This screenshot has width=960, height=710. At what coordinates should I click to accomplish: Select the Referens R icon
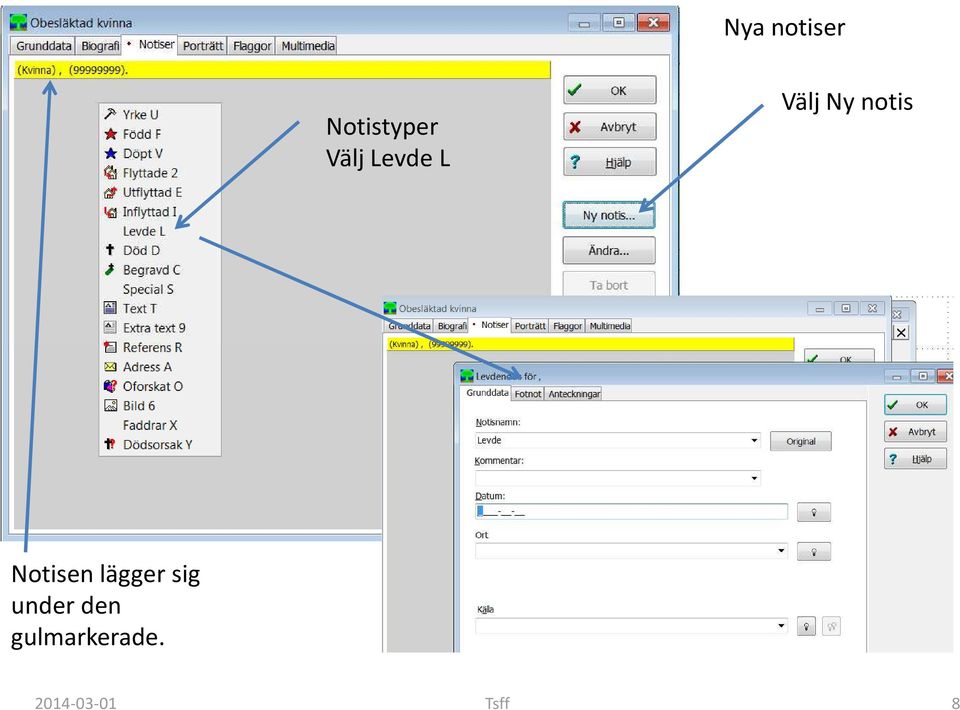[110, 347]
